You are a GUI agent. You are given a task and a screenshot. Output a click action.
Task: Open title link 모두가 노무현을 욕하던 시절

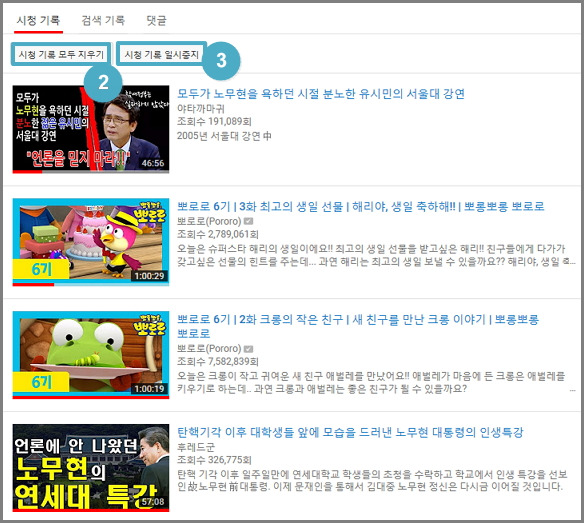[321, 94]
